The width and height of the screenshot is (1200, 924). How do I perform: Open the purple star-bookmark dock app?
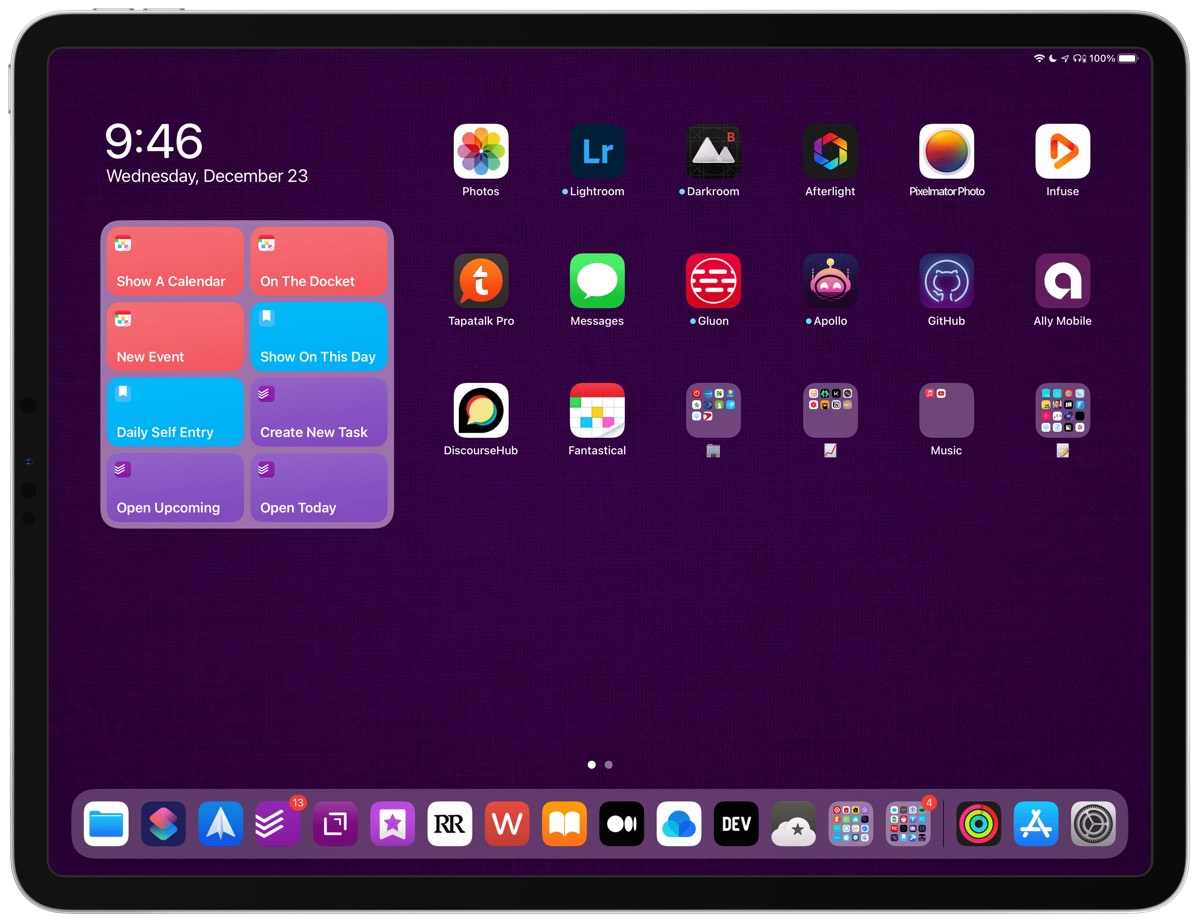[x=393, y=824]
